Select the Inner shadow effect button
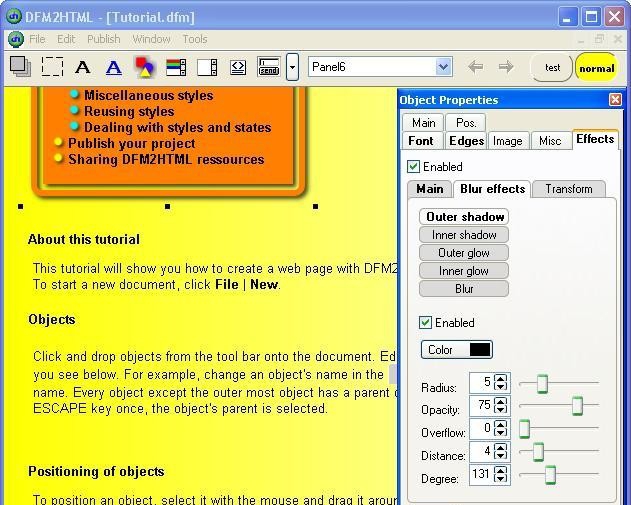The width and height of the screenshot is (631, 505). point(463,235)
